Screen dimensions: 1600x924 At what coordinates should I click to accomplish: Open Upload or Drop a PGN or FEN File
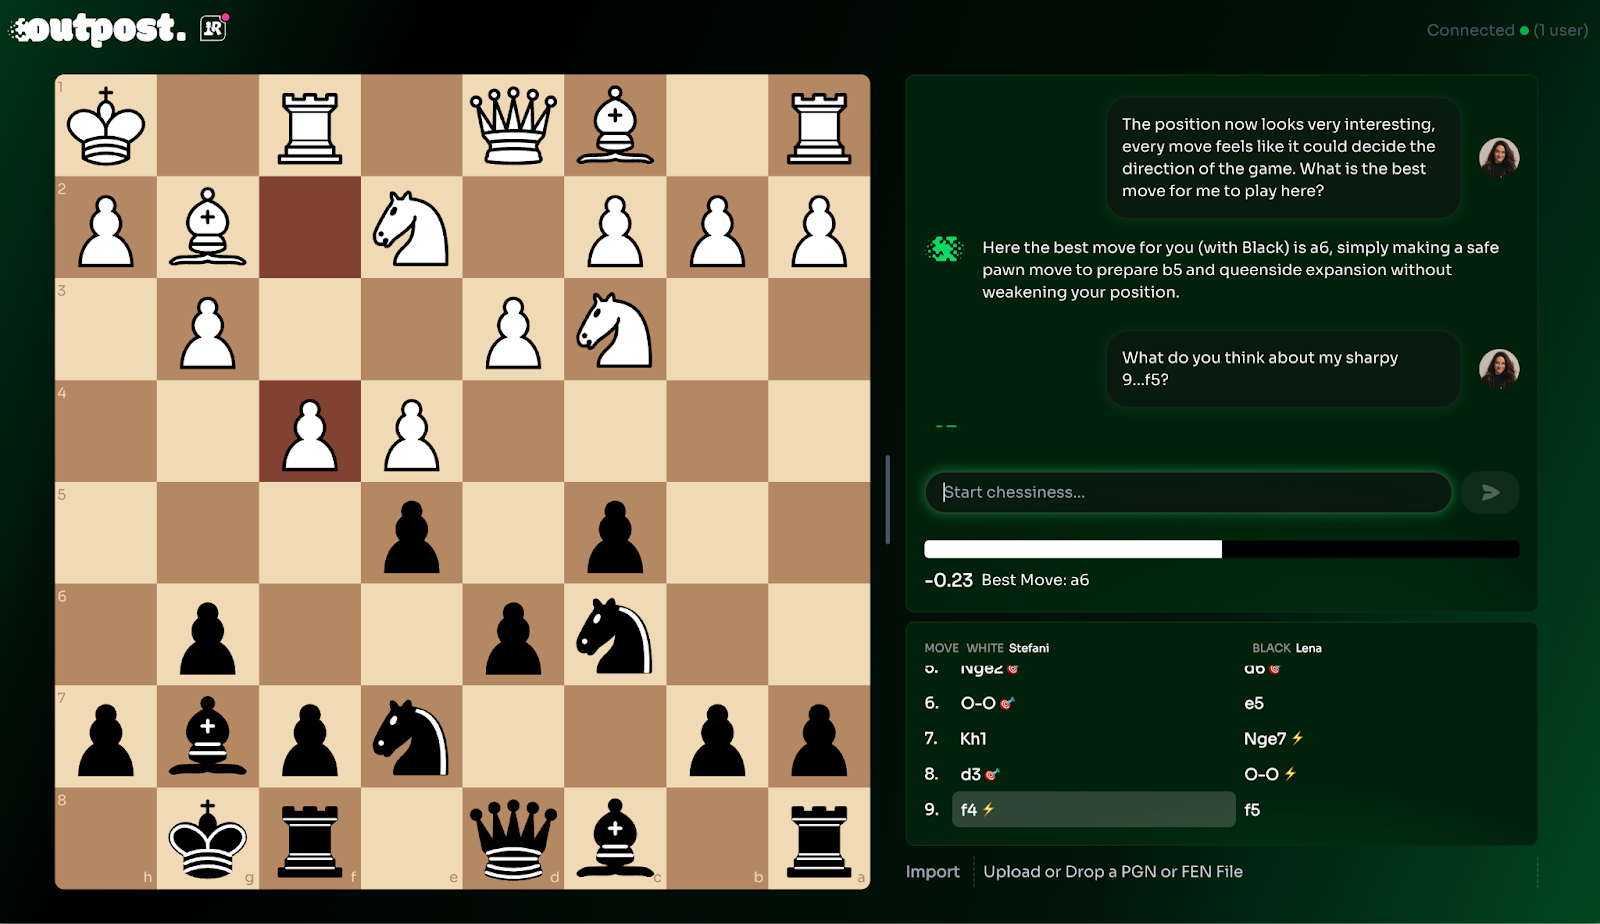1112,872
